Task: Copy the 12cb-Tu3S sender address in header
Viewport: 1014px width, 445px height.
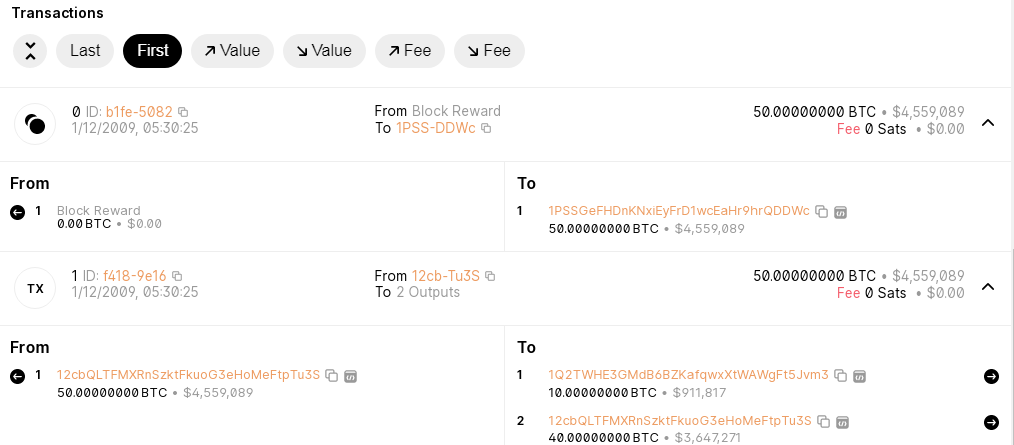Action: tap(490, 276)
